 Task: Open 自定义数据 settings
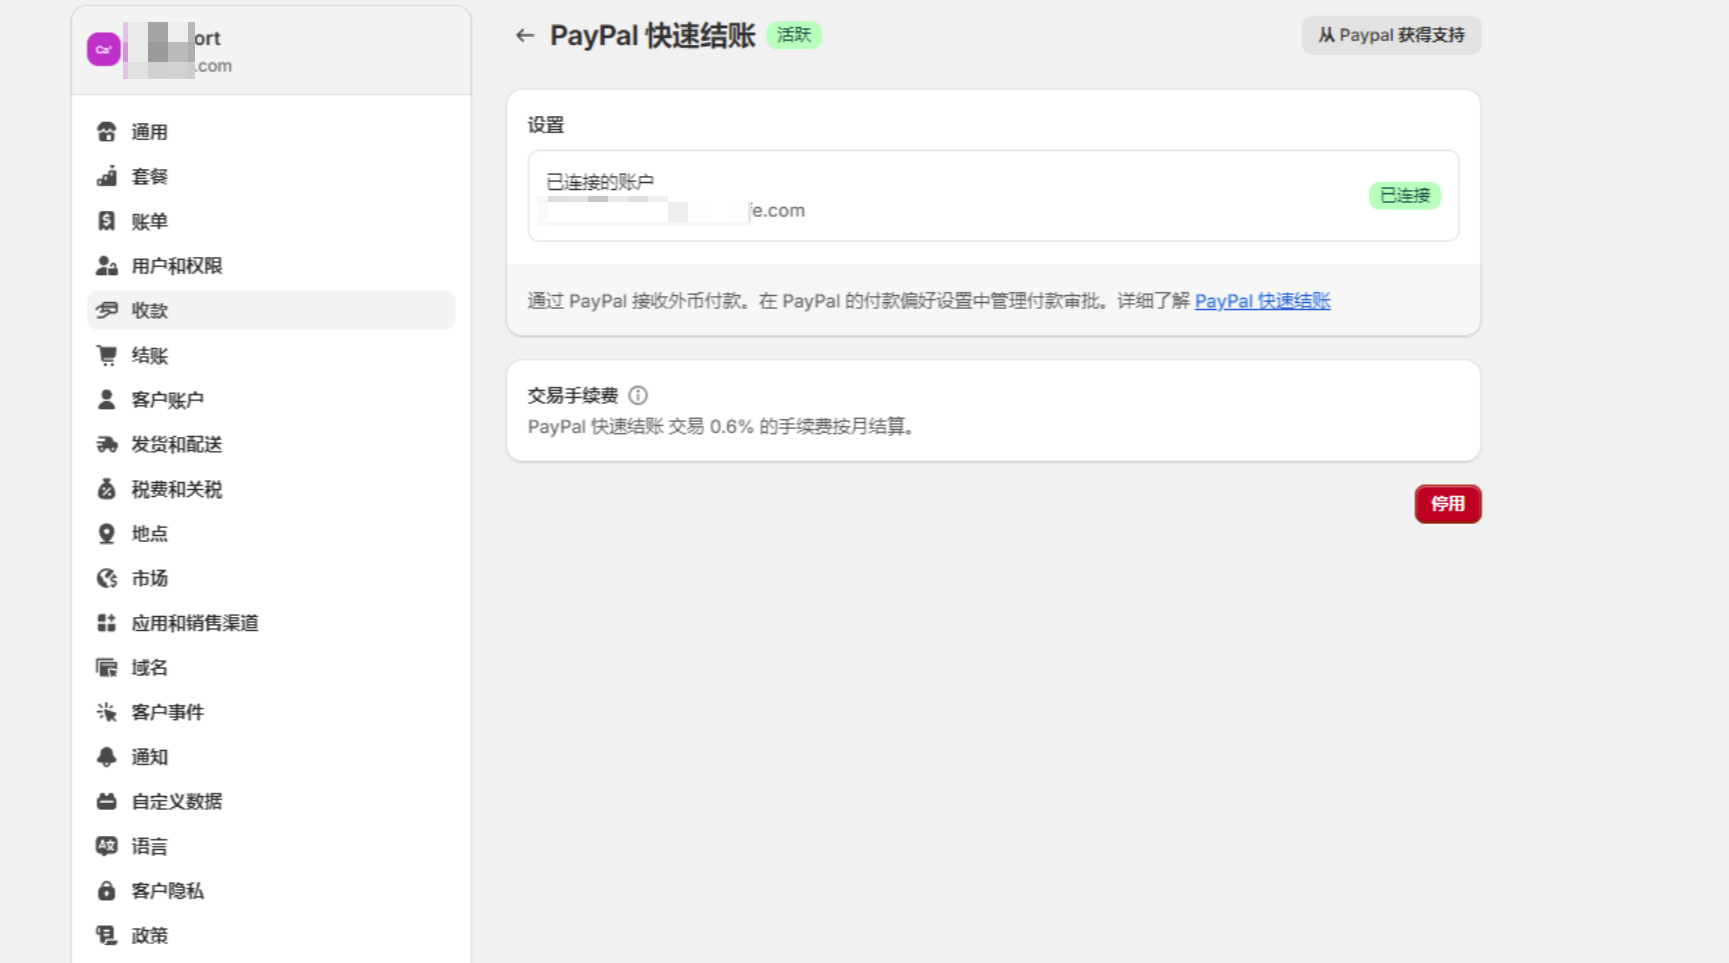(271, 801)
